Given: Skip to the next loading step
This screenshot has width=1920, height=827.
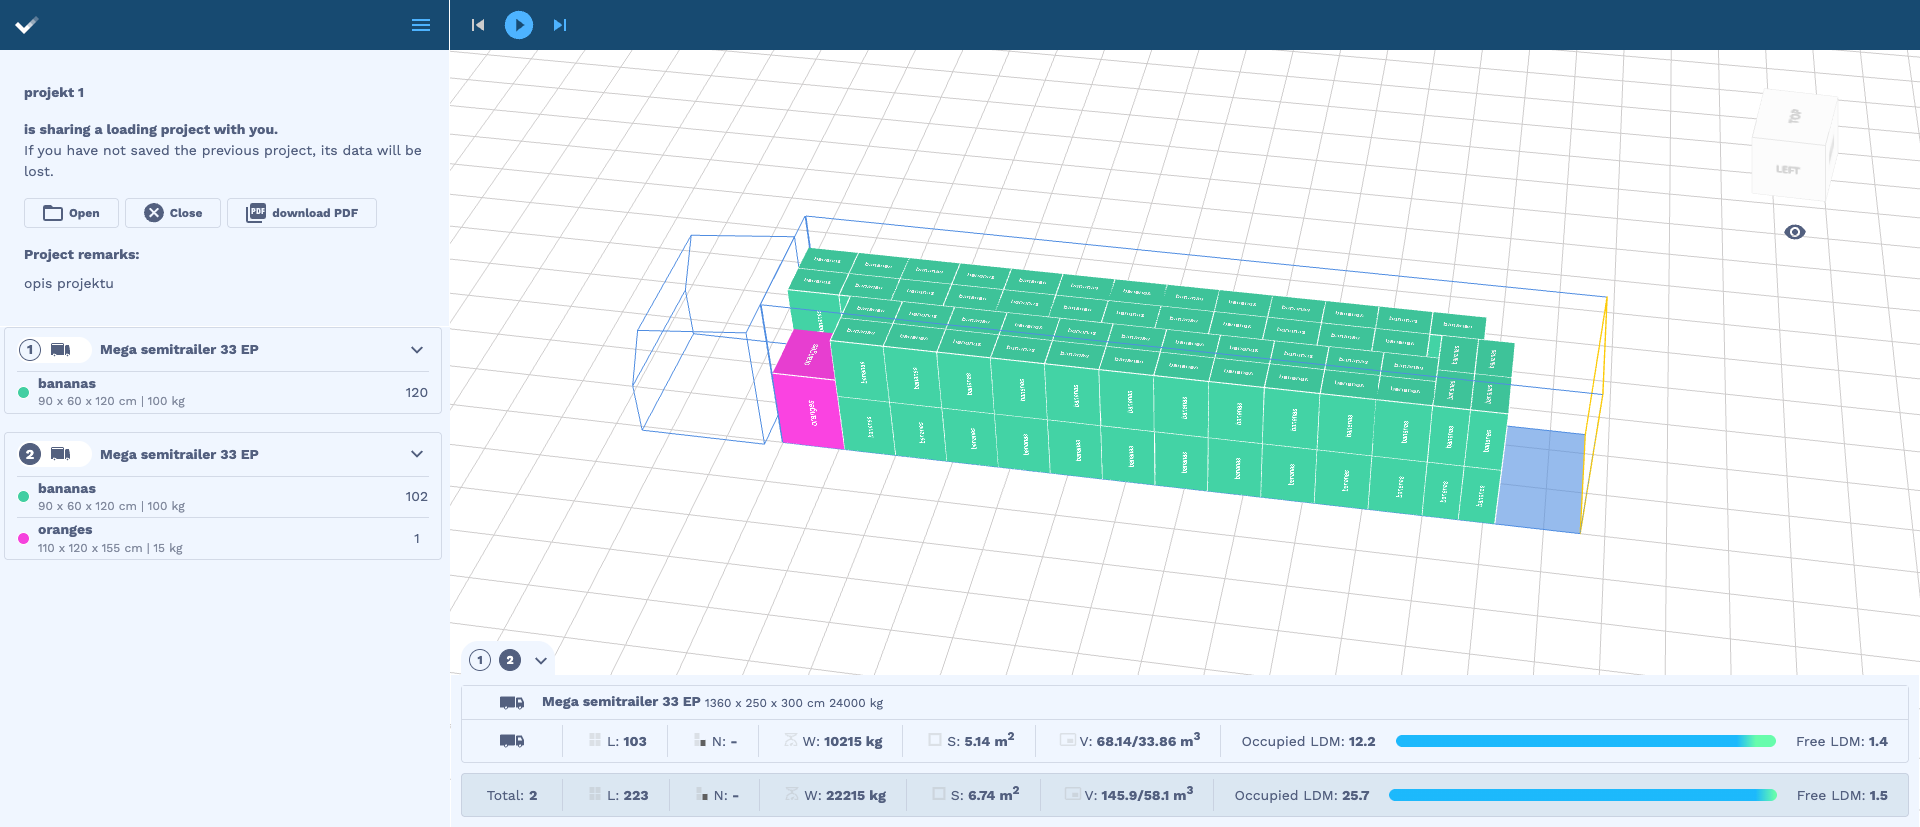Looking at the screenshot, I should (x=560, y=25).
